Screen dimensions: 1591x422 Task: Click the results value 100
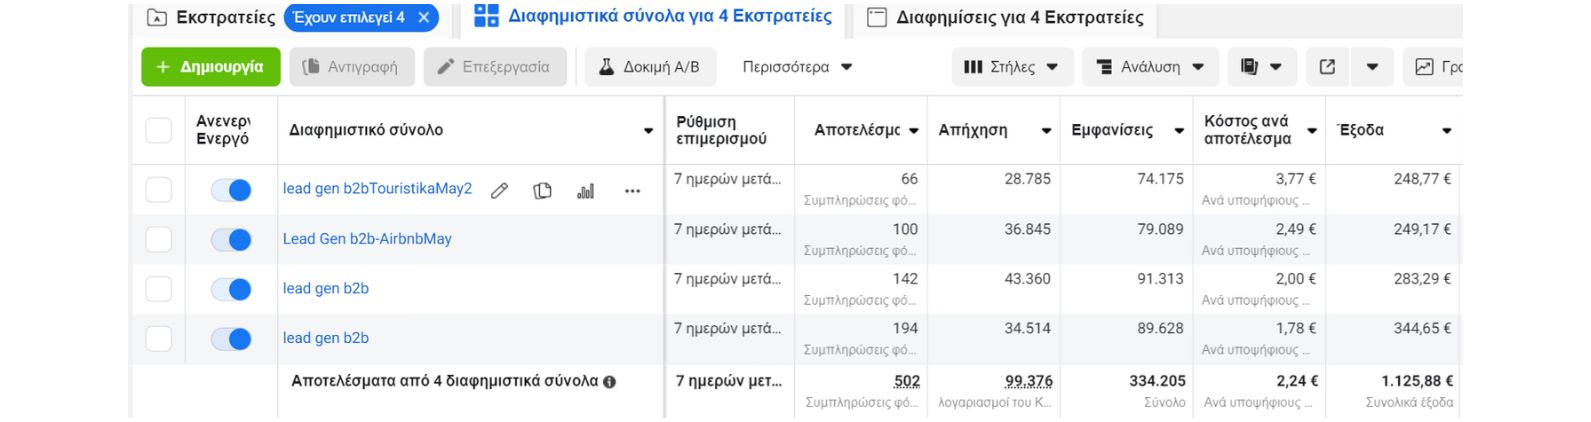905,229
